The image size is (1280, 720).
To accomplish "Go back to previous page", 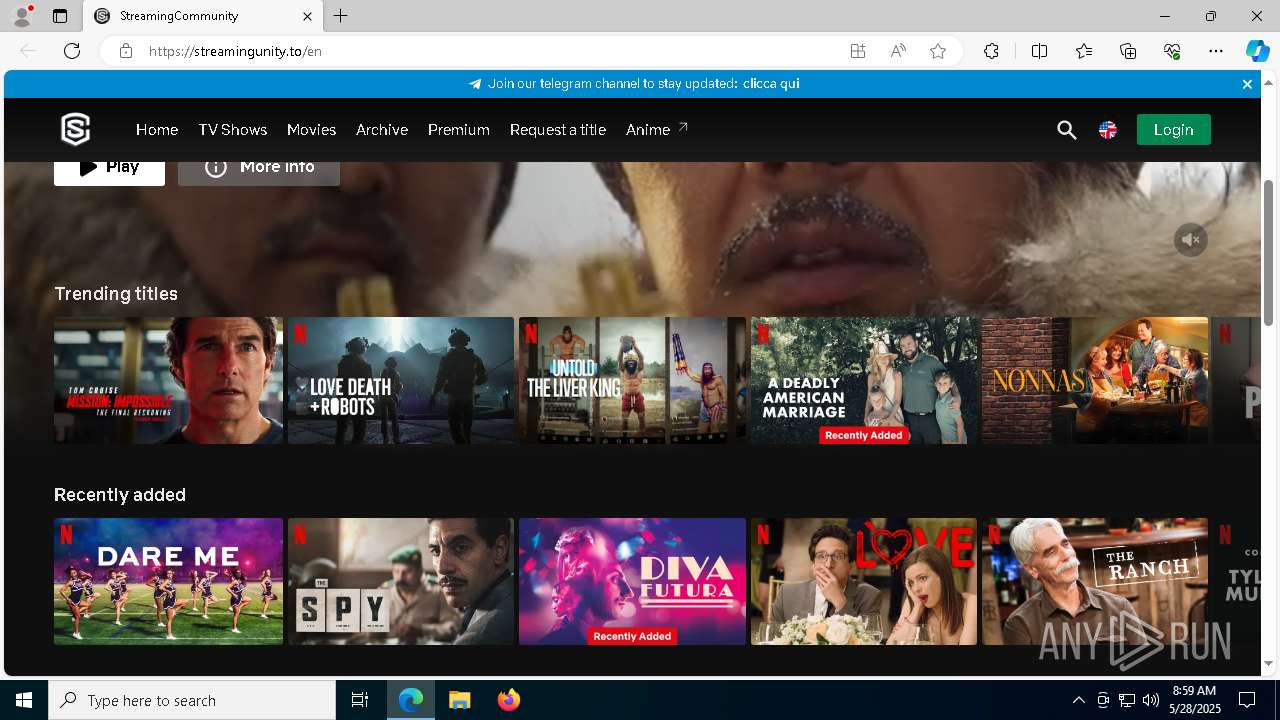I will [28, 51].
